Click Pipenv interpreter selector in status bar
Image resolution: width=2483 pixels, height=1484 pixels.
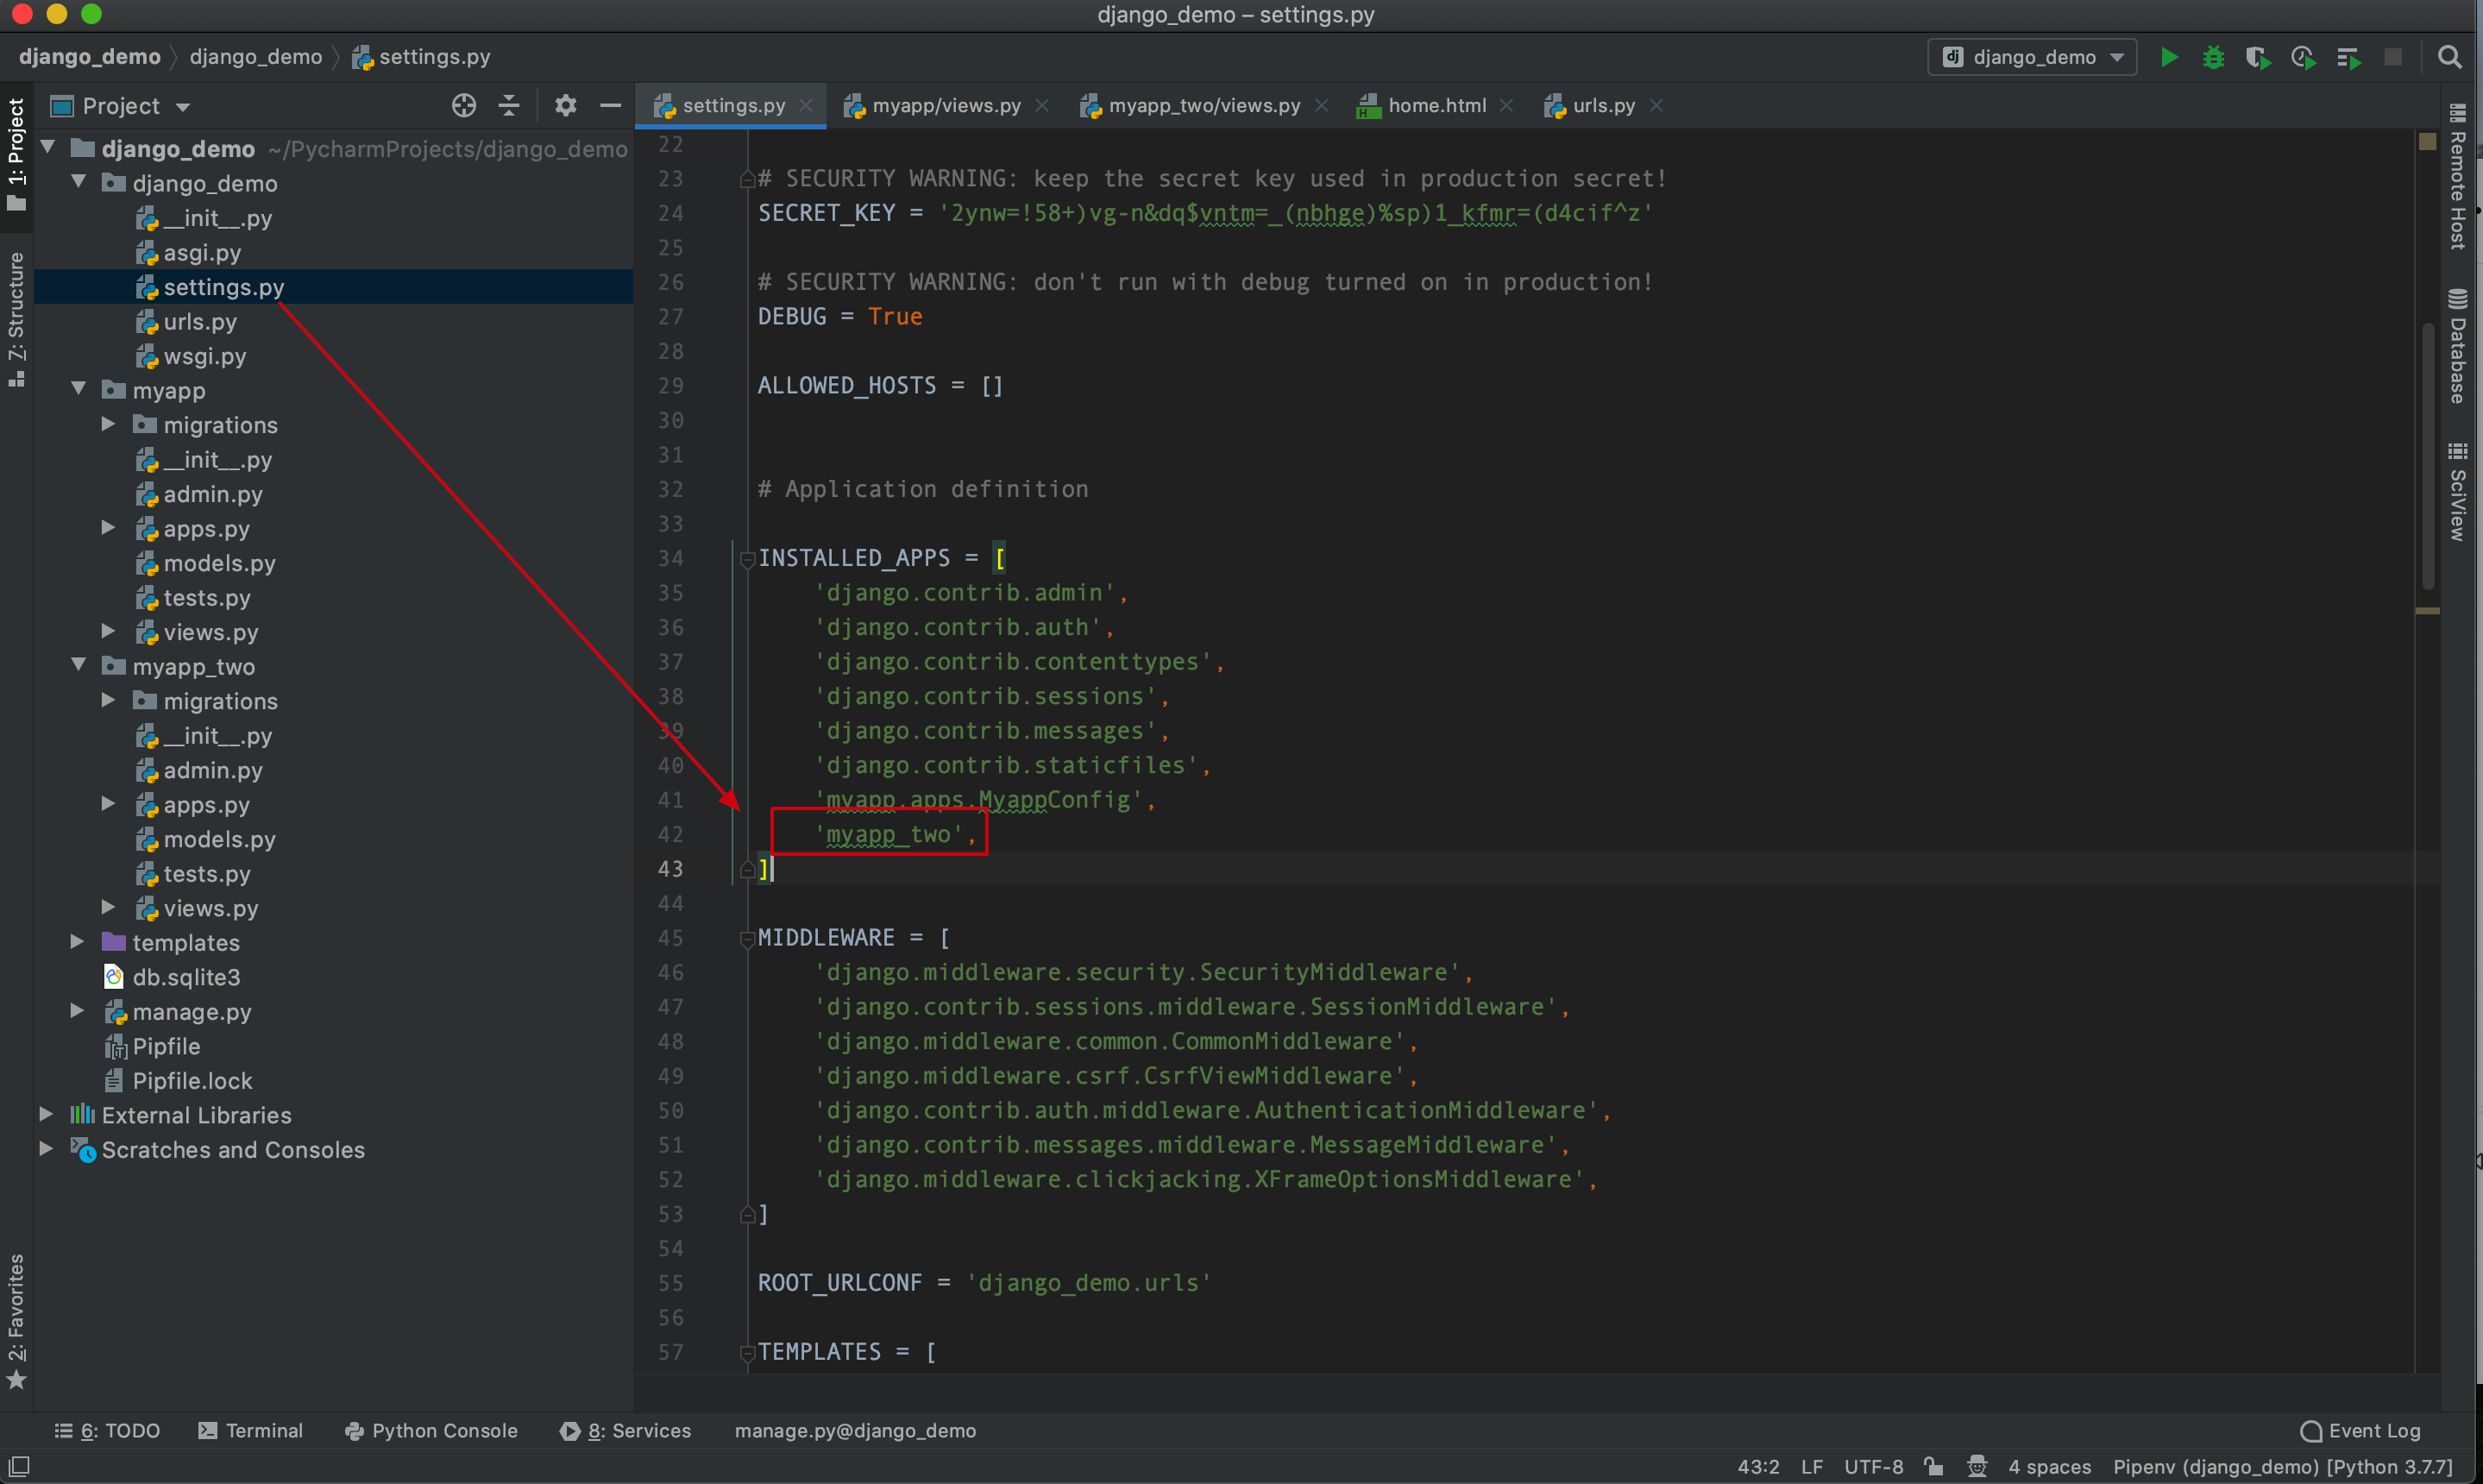[x=2282, y=1466]
